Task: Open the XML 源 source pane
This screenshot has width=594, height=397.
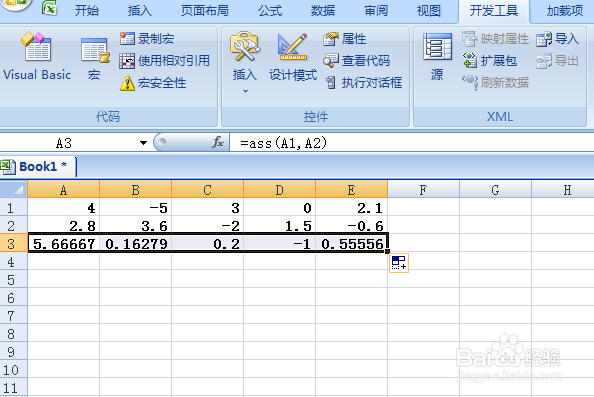Action: (x=437, y=57)
